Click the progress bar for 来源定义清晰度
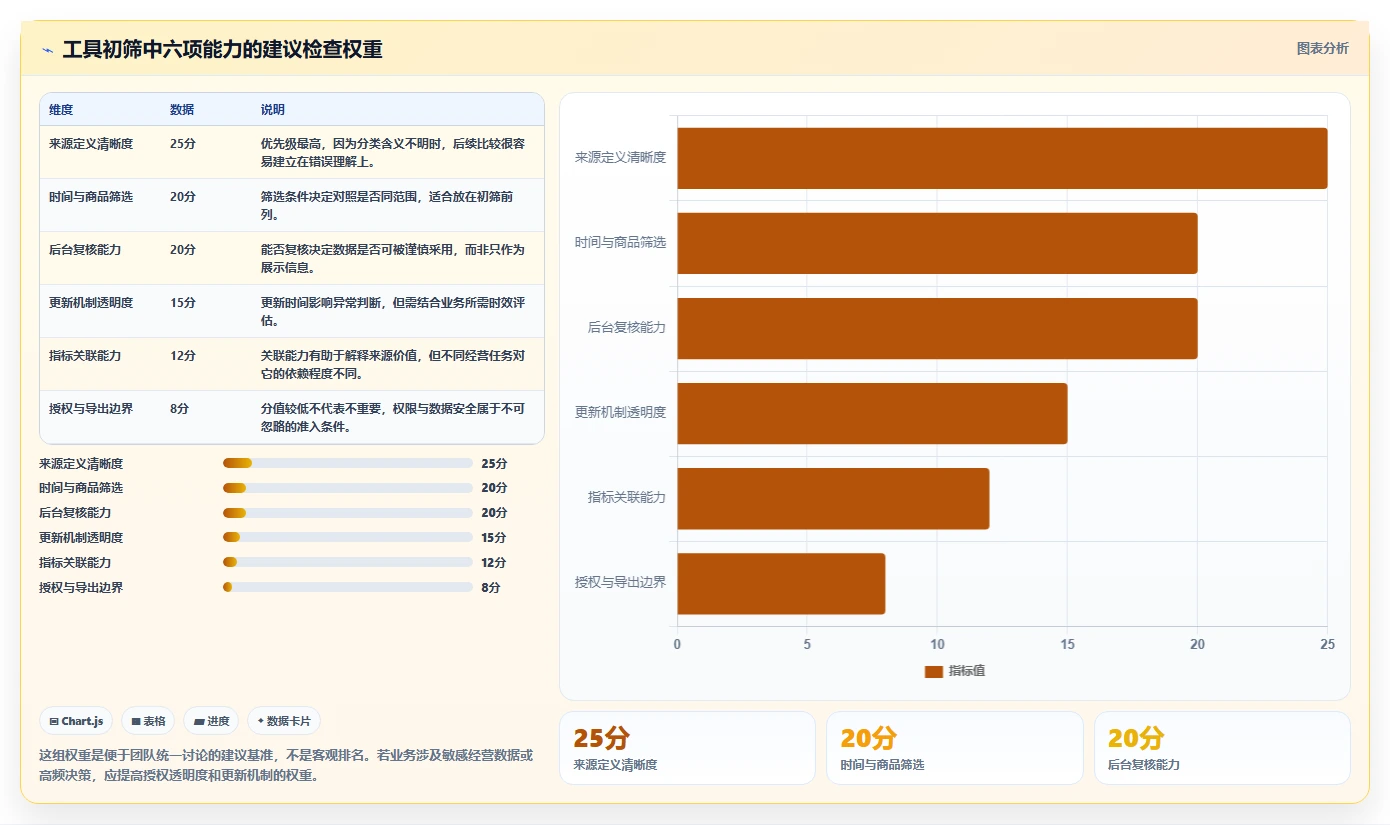The image size is (1390, 825). (347, 463)
